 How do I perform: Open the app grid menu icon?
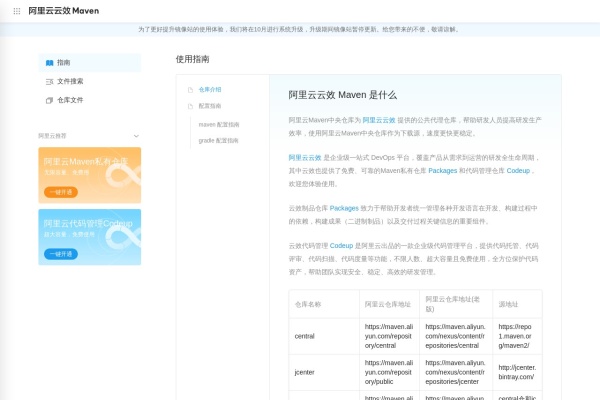point(17,10)
